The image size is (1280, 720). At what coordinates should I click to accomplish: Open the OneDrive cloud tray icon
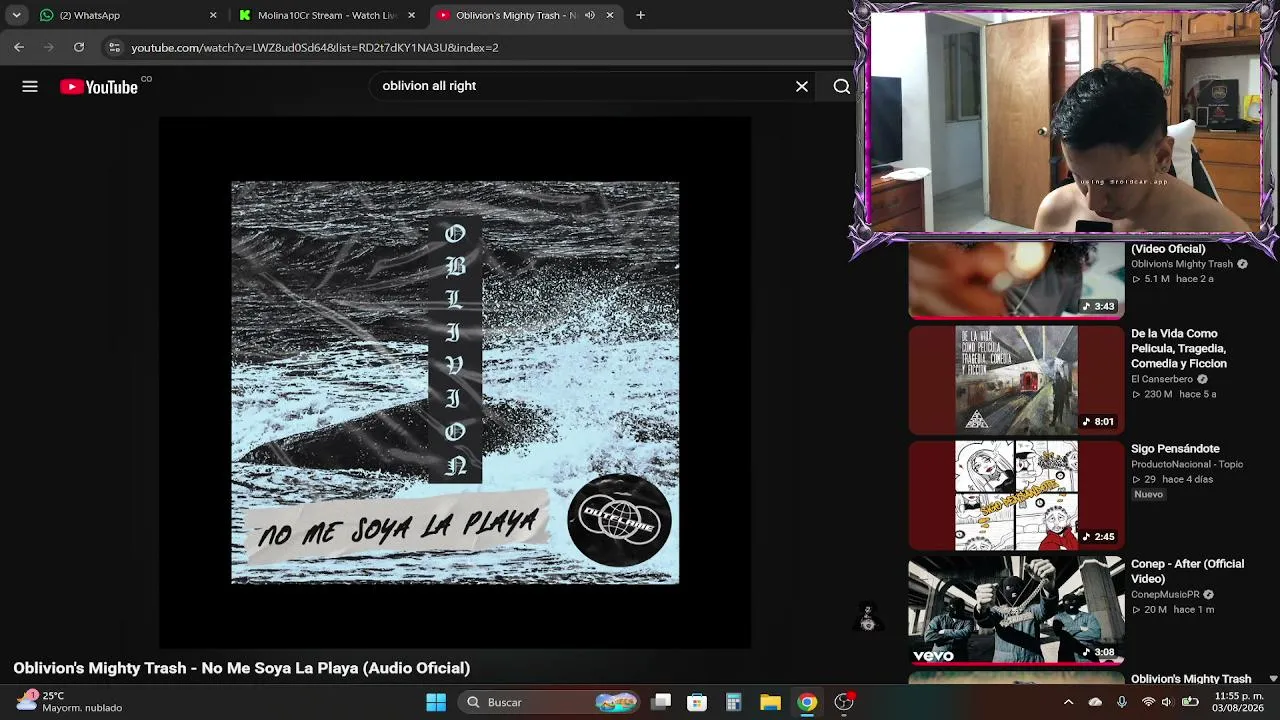point(1095,702)
